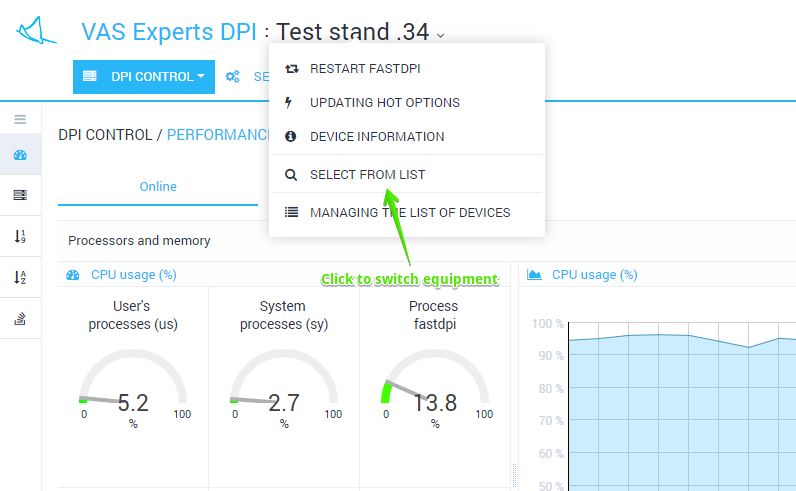Open the server list sidebar icon

pyautogui.click(x=20, y=195)
